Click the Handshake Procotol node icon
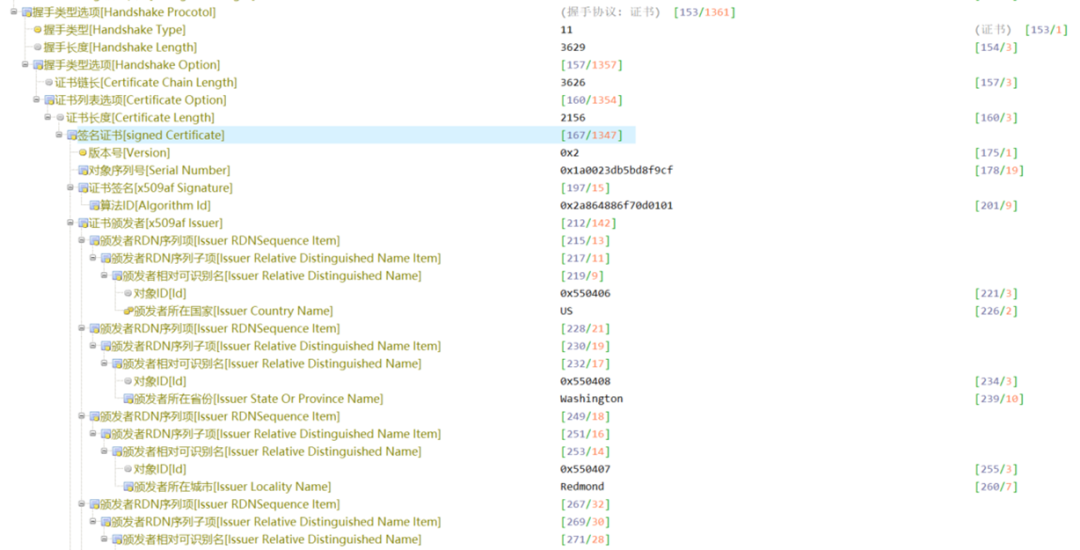The image size is (1080, 550). coord(27,12)
